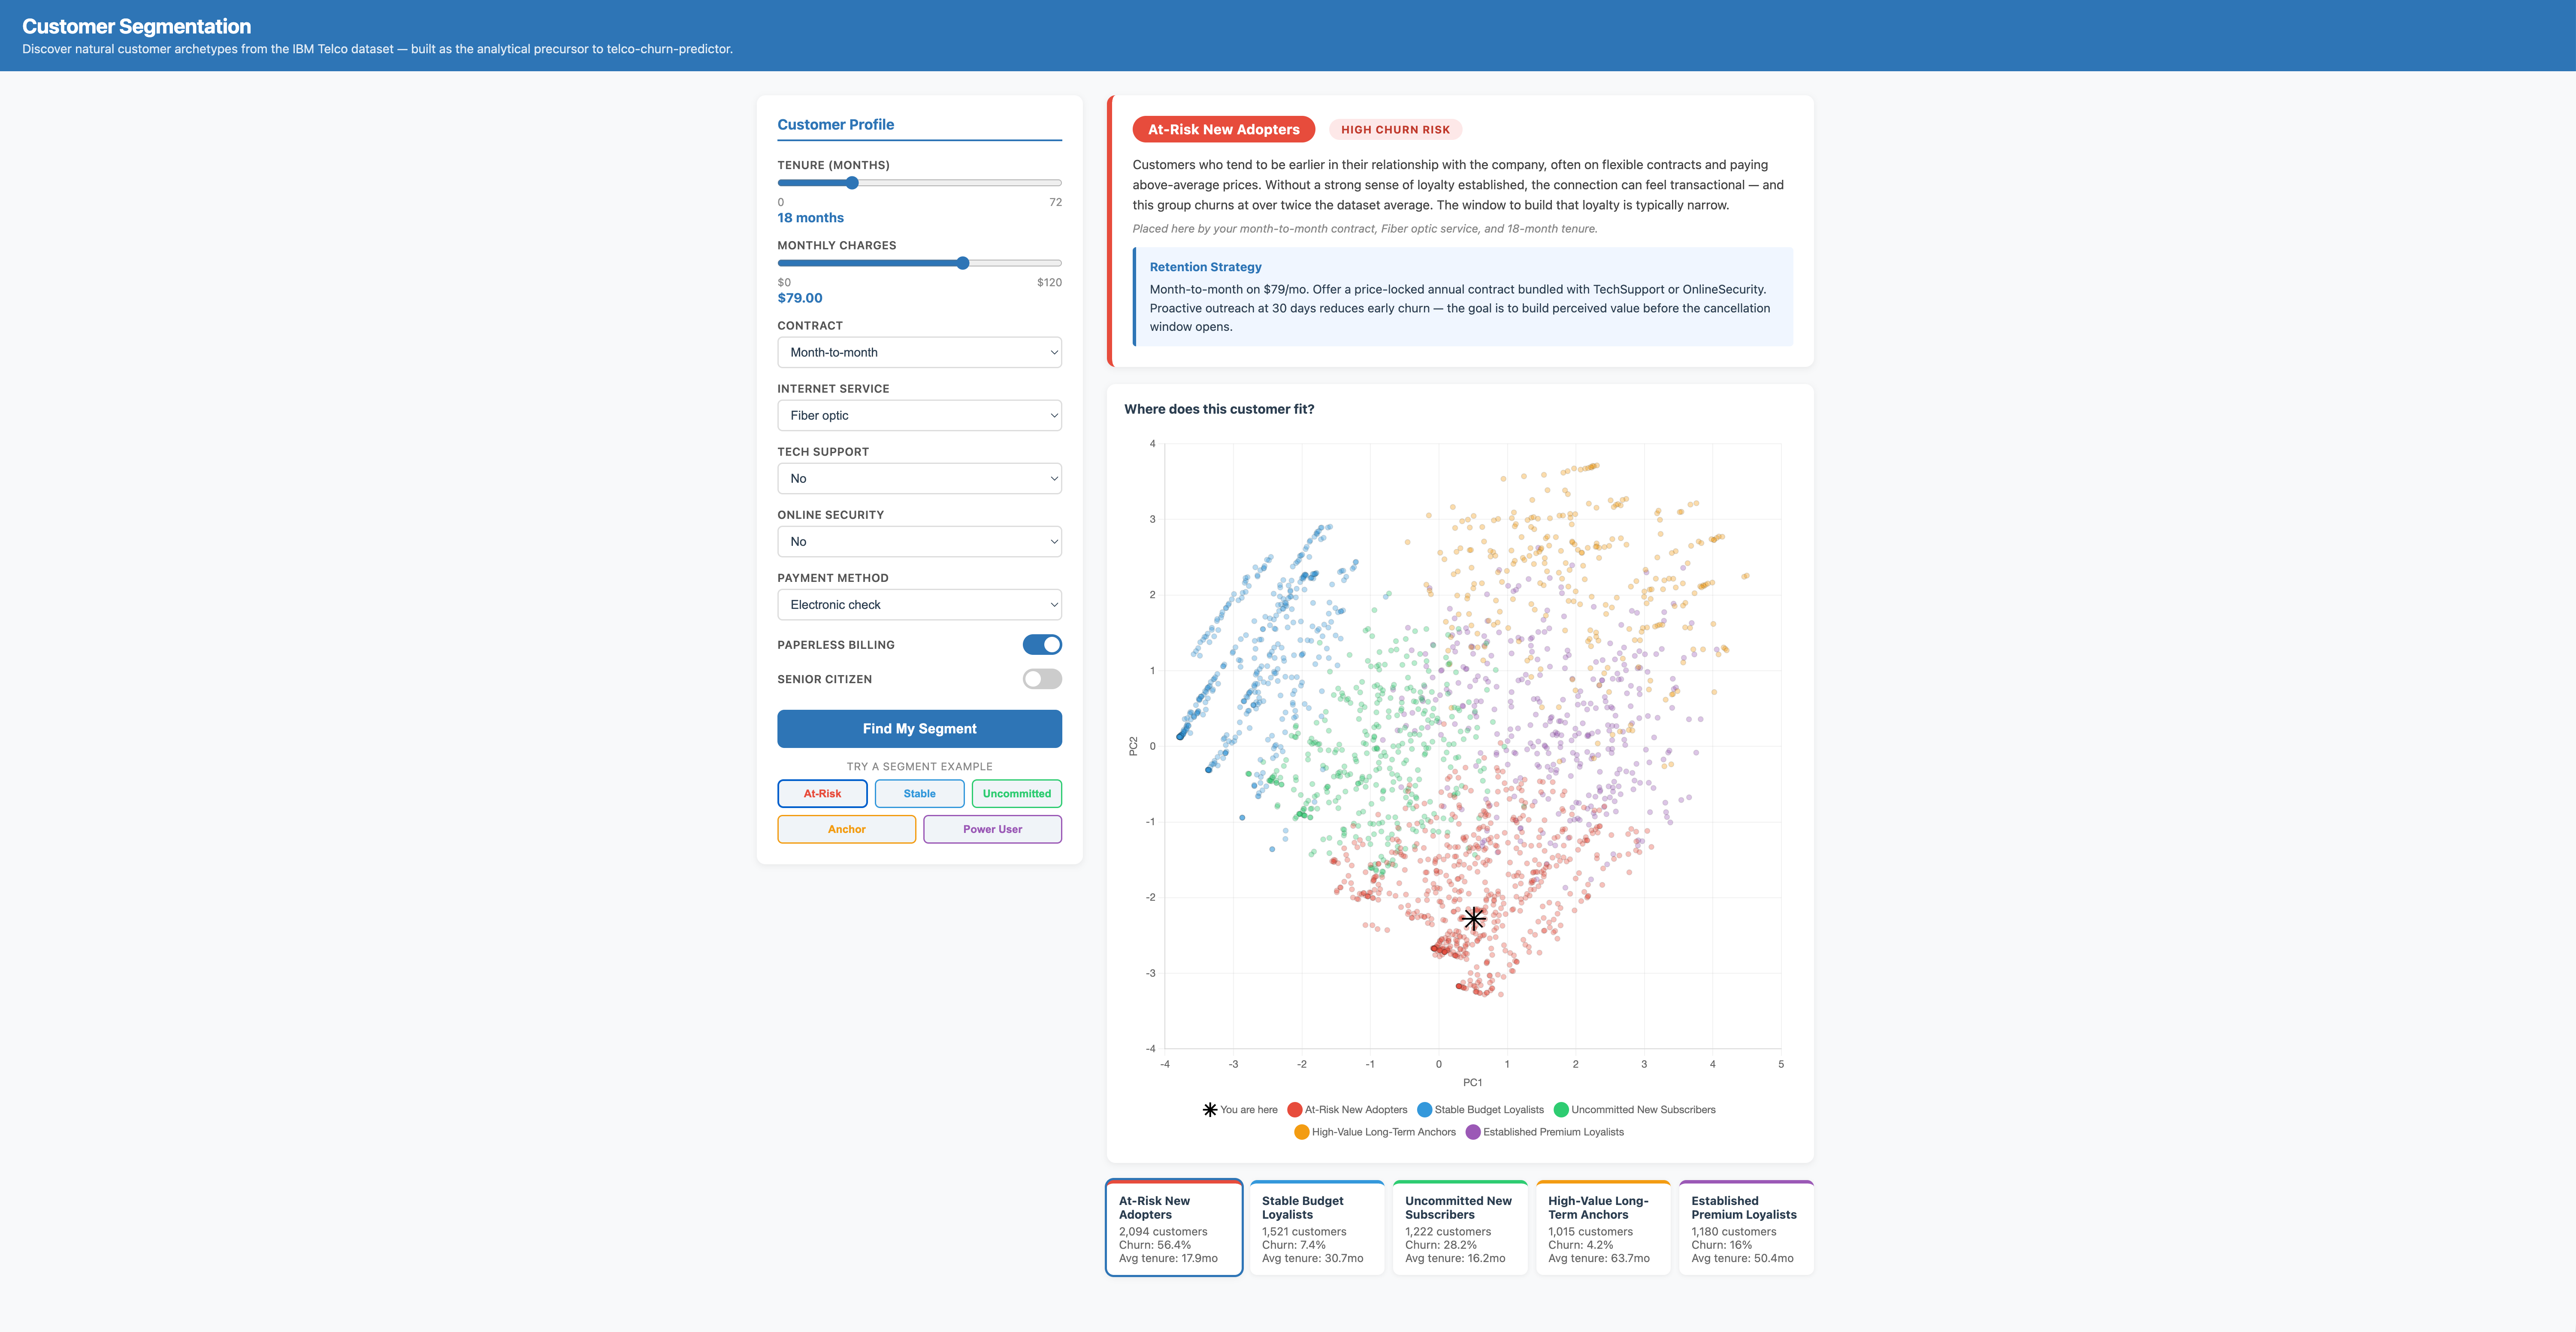Expand the Online Security dropdown
Viewport: 2576px width, 1332px height.
[x=919, y=541]
